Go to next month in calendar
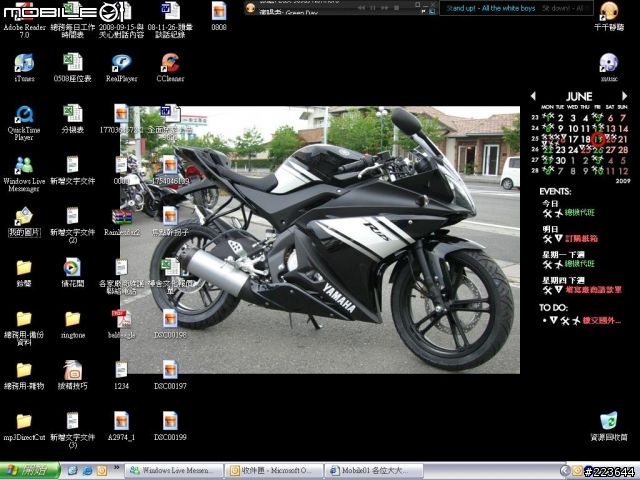 (624, 96)
